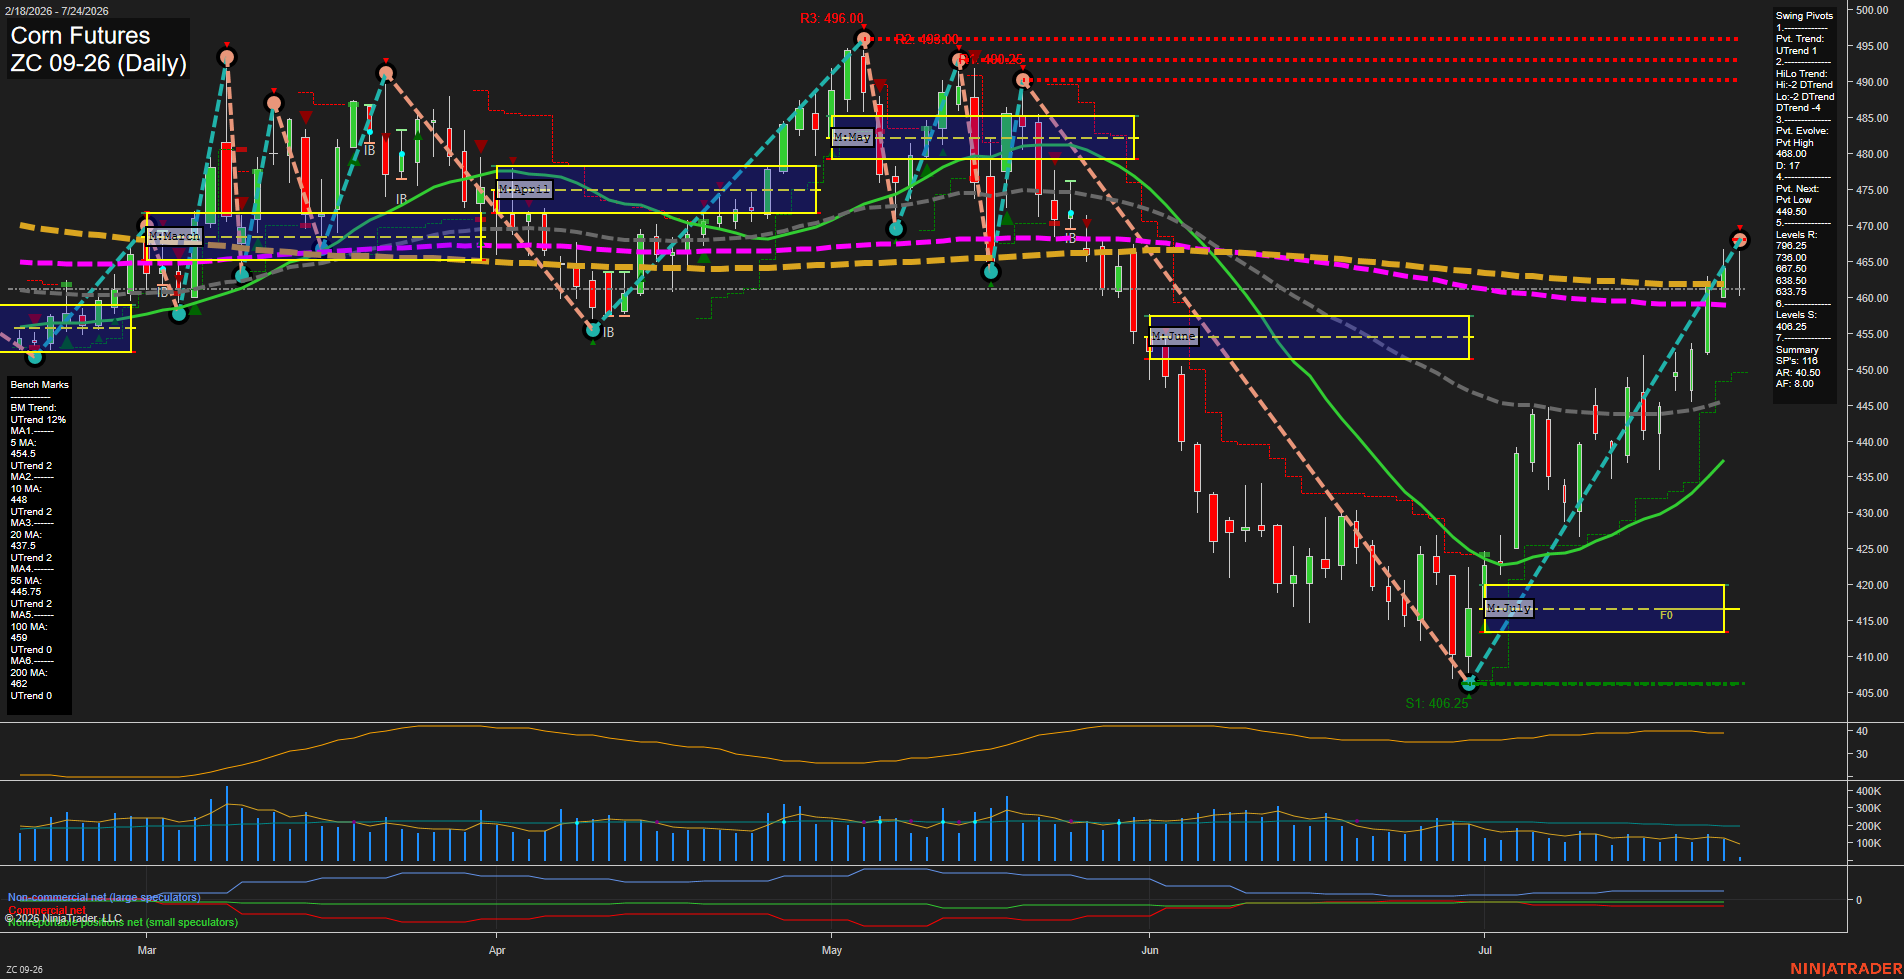Select the Pvt. Trend entry in Swing Pivots
The image size is (1904, 979).
[x=1800, y=39]
